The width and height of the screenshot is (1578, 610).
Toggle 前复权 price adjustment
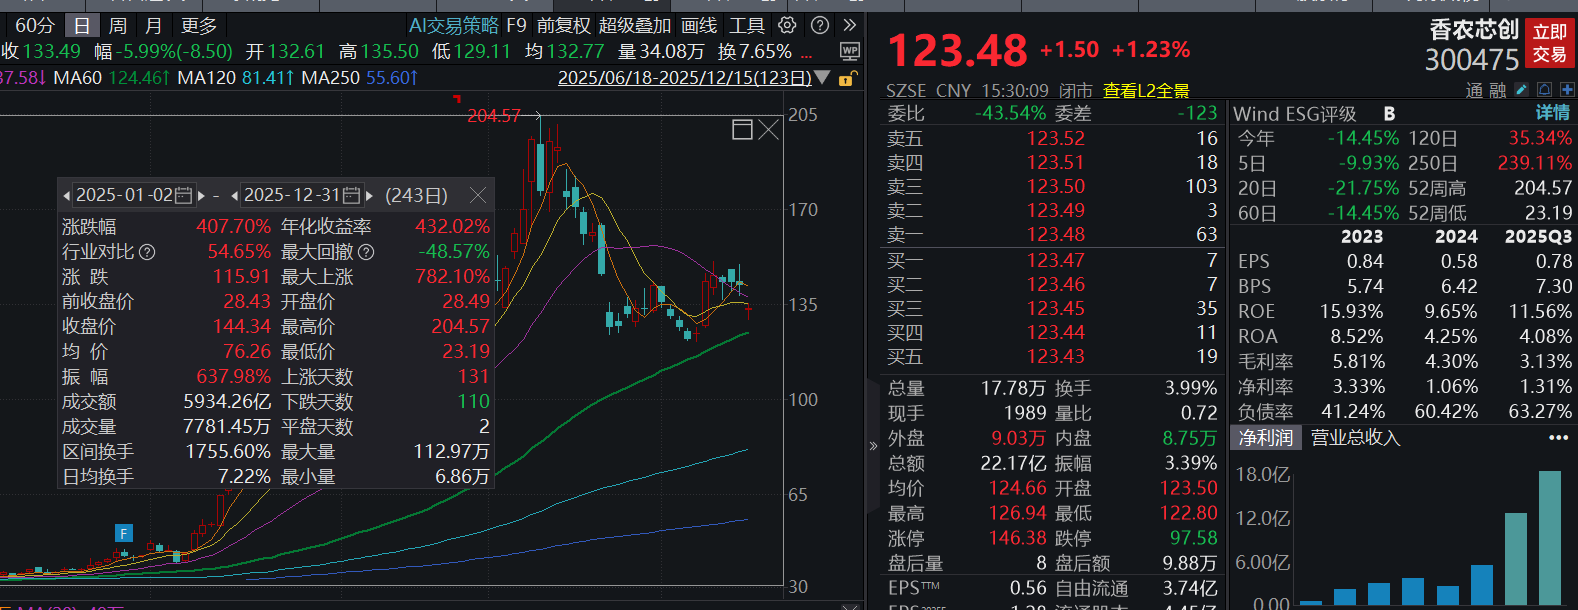(564, 25)
